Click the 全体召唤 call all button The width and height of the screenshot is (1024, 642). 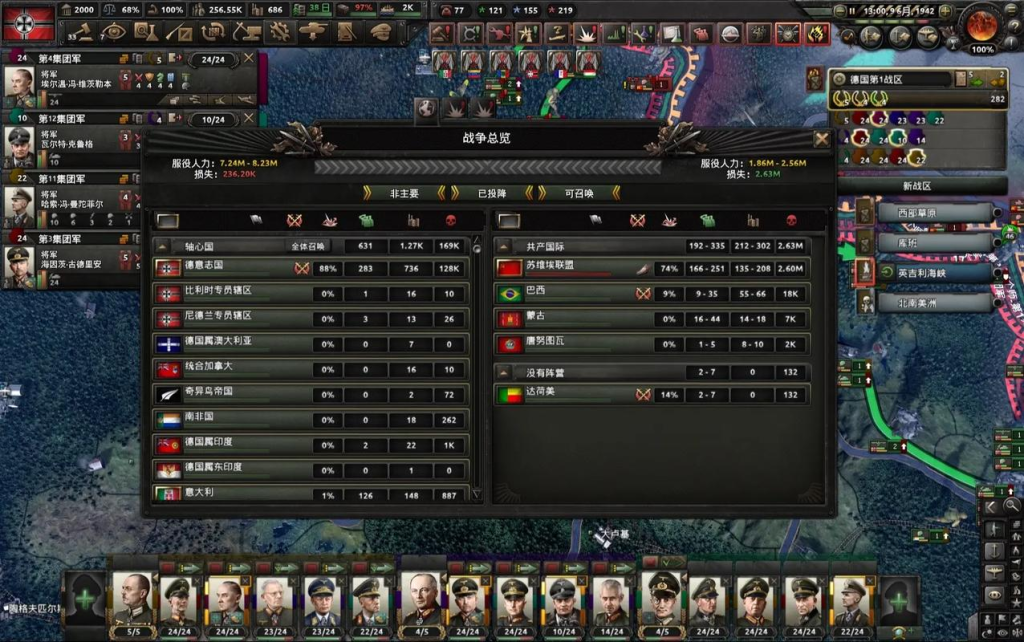[308, 246]
